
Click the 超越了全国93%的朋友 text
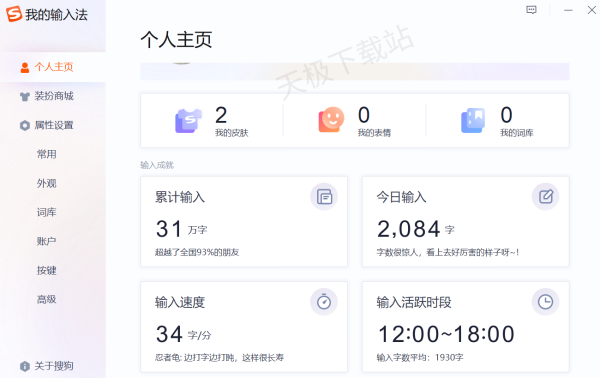pos(197,253)
